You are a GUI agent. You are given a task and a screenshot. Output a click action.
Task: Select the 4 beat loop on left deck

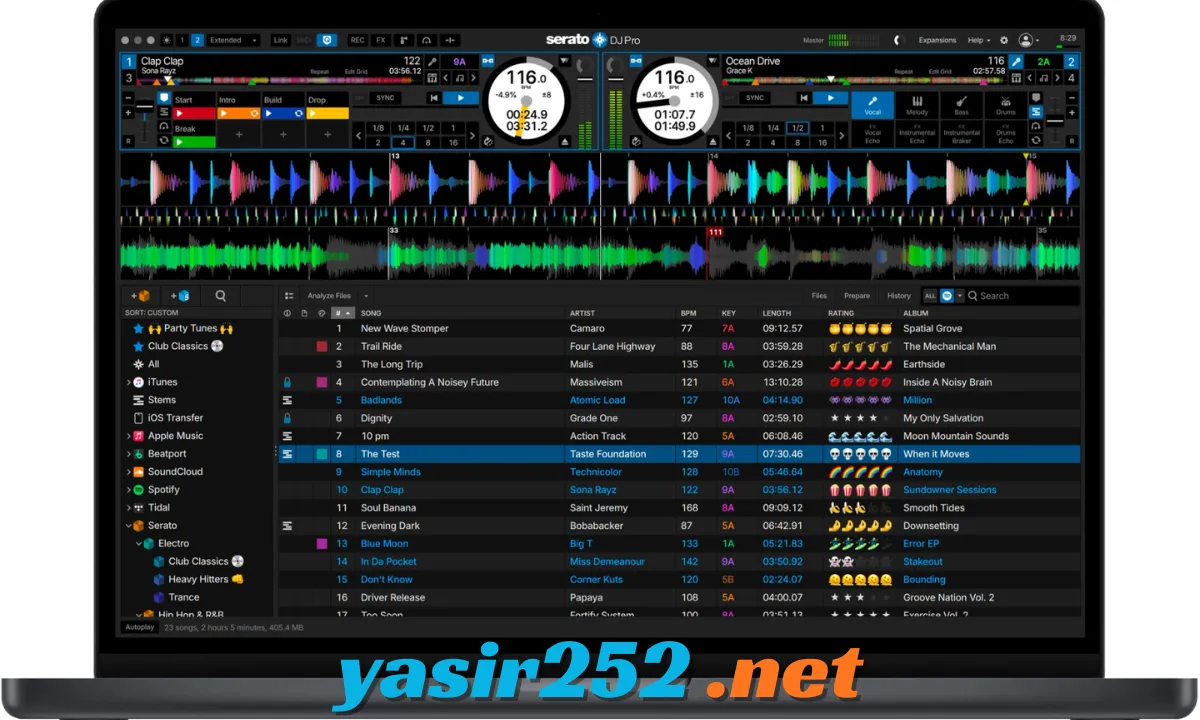[402, 143]
